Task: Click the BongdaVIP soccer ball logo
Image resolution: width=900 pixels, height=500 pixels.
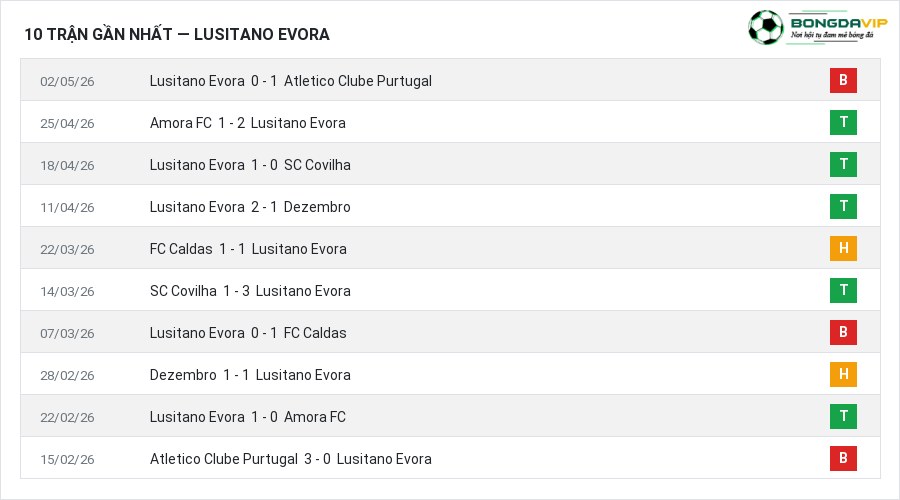Action: (x=765, y=28)
